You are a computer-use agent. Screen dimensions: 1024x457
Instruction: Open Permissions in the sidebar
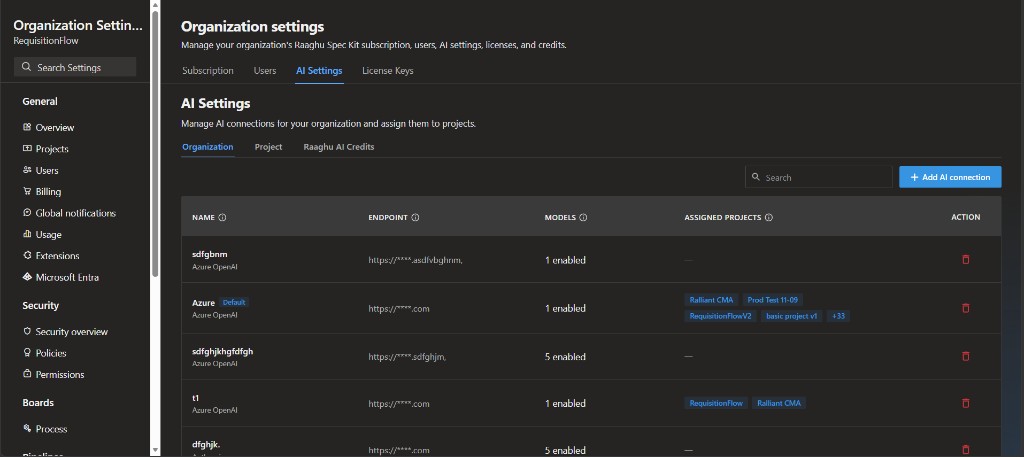tap(60, 374)
